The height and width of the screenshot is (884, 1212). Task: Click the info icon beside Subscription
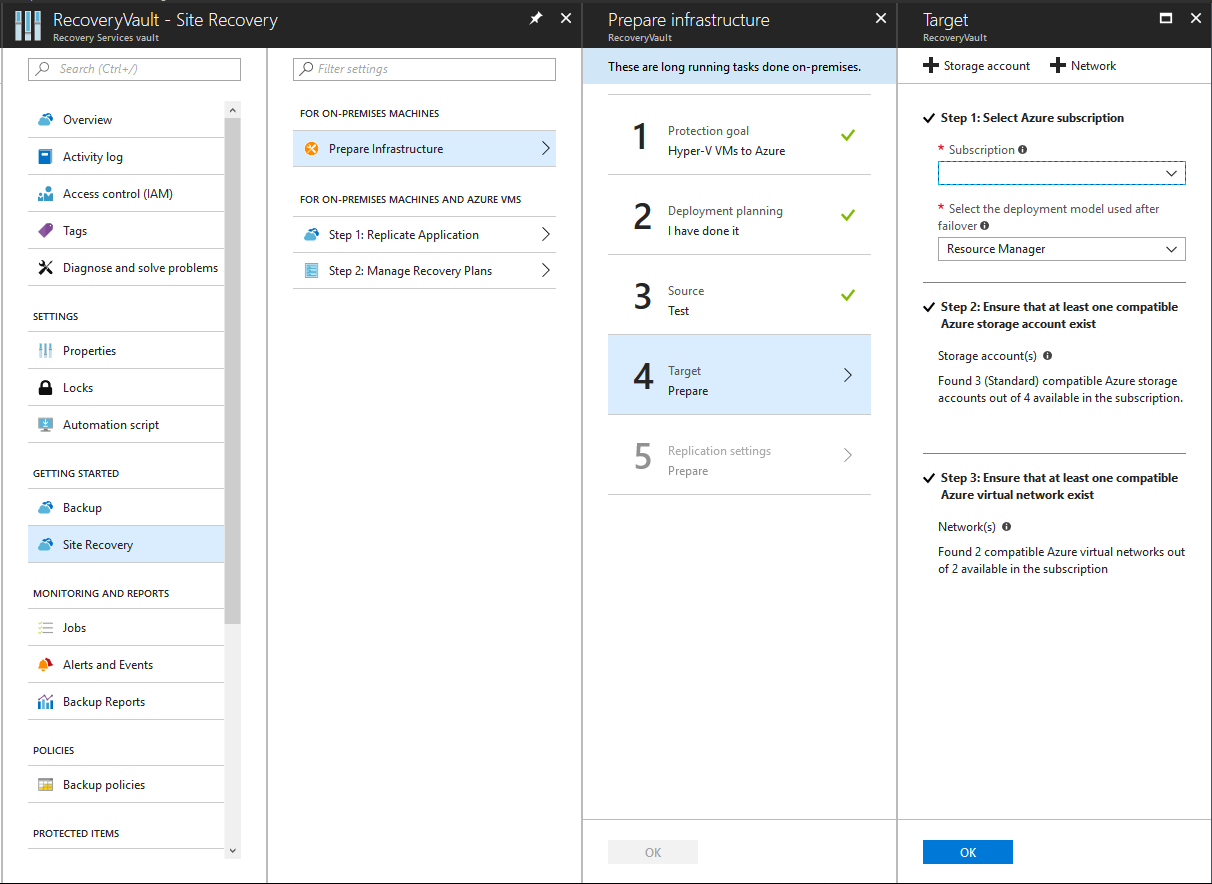(1022, 150)
